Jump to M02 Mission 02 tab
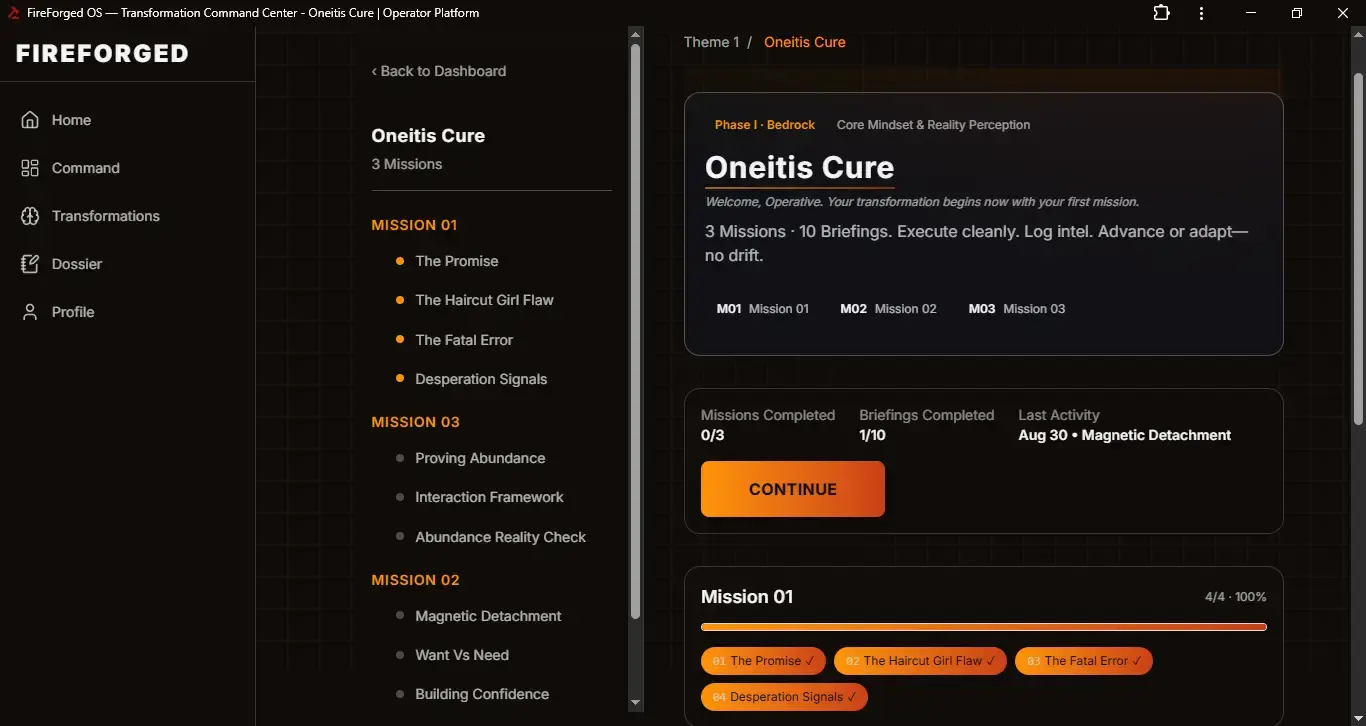Screen dimensions: 1366x726 point(888,309)
